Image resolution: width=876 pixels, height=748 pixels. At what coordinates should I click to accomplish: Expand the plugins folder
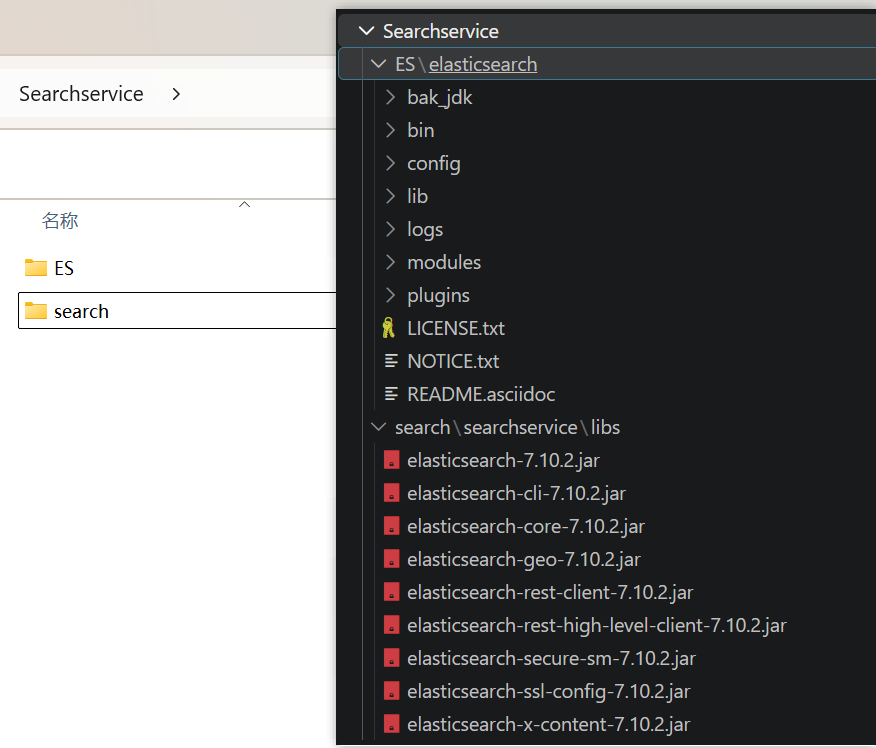[x=391, y=295]
